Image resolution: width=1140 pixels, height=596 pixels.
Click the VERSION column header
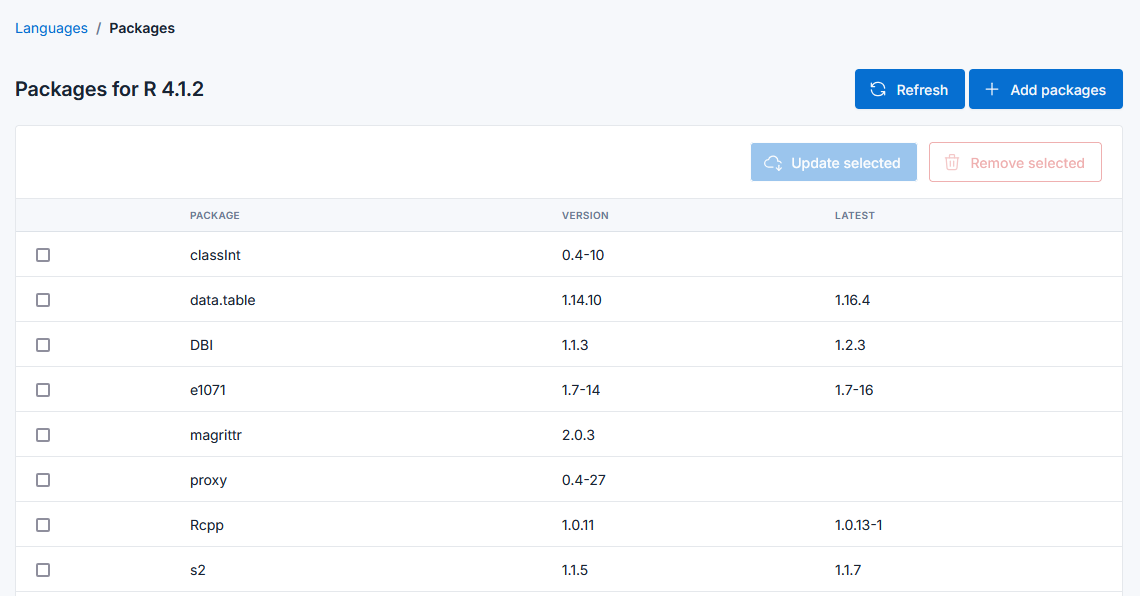pyautogui.click(x=585, y=215)
